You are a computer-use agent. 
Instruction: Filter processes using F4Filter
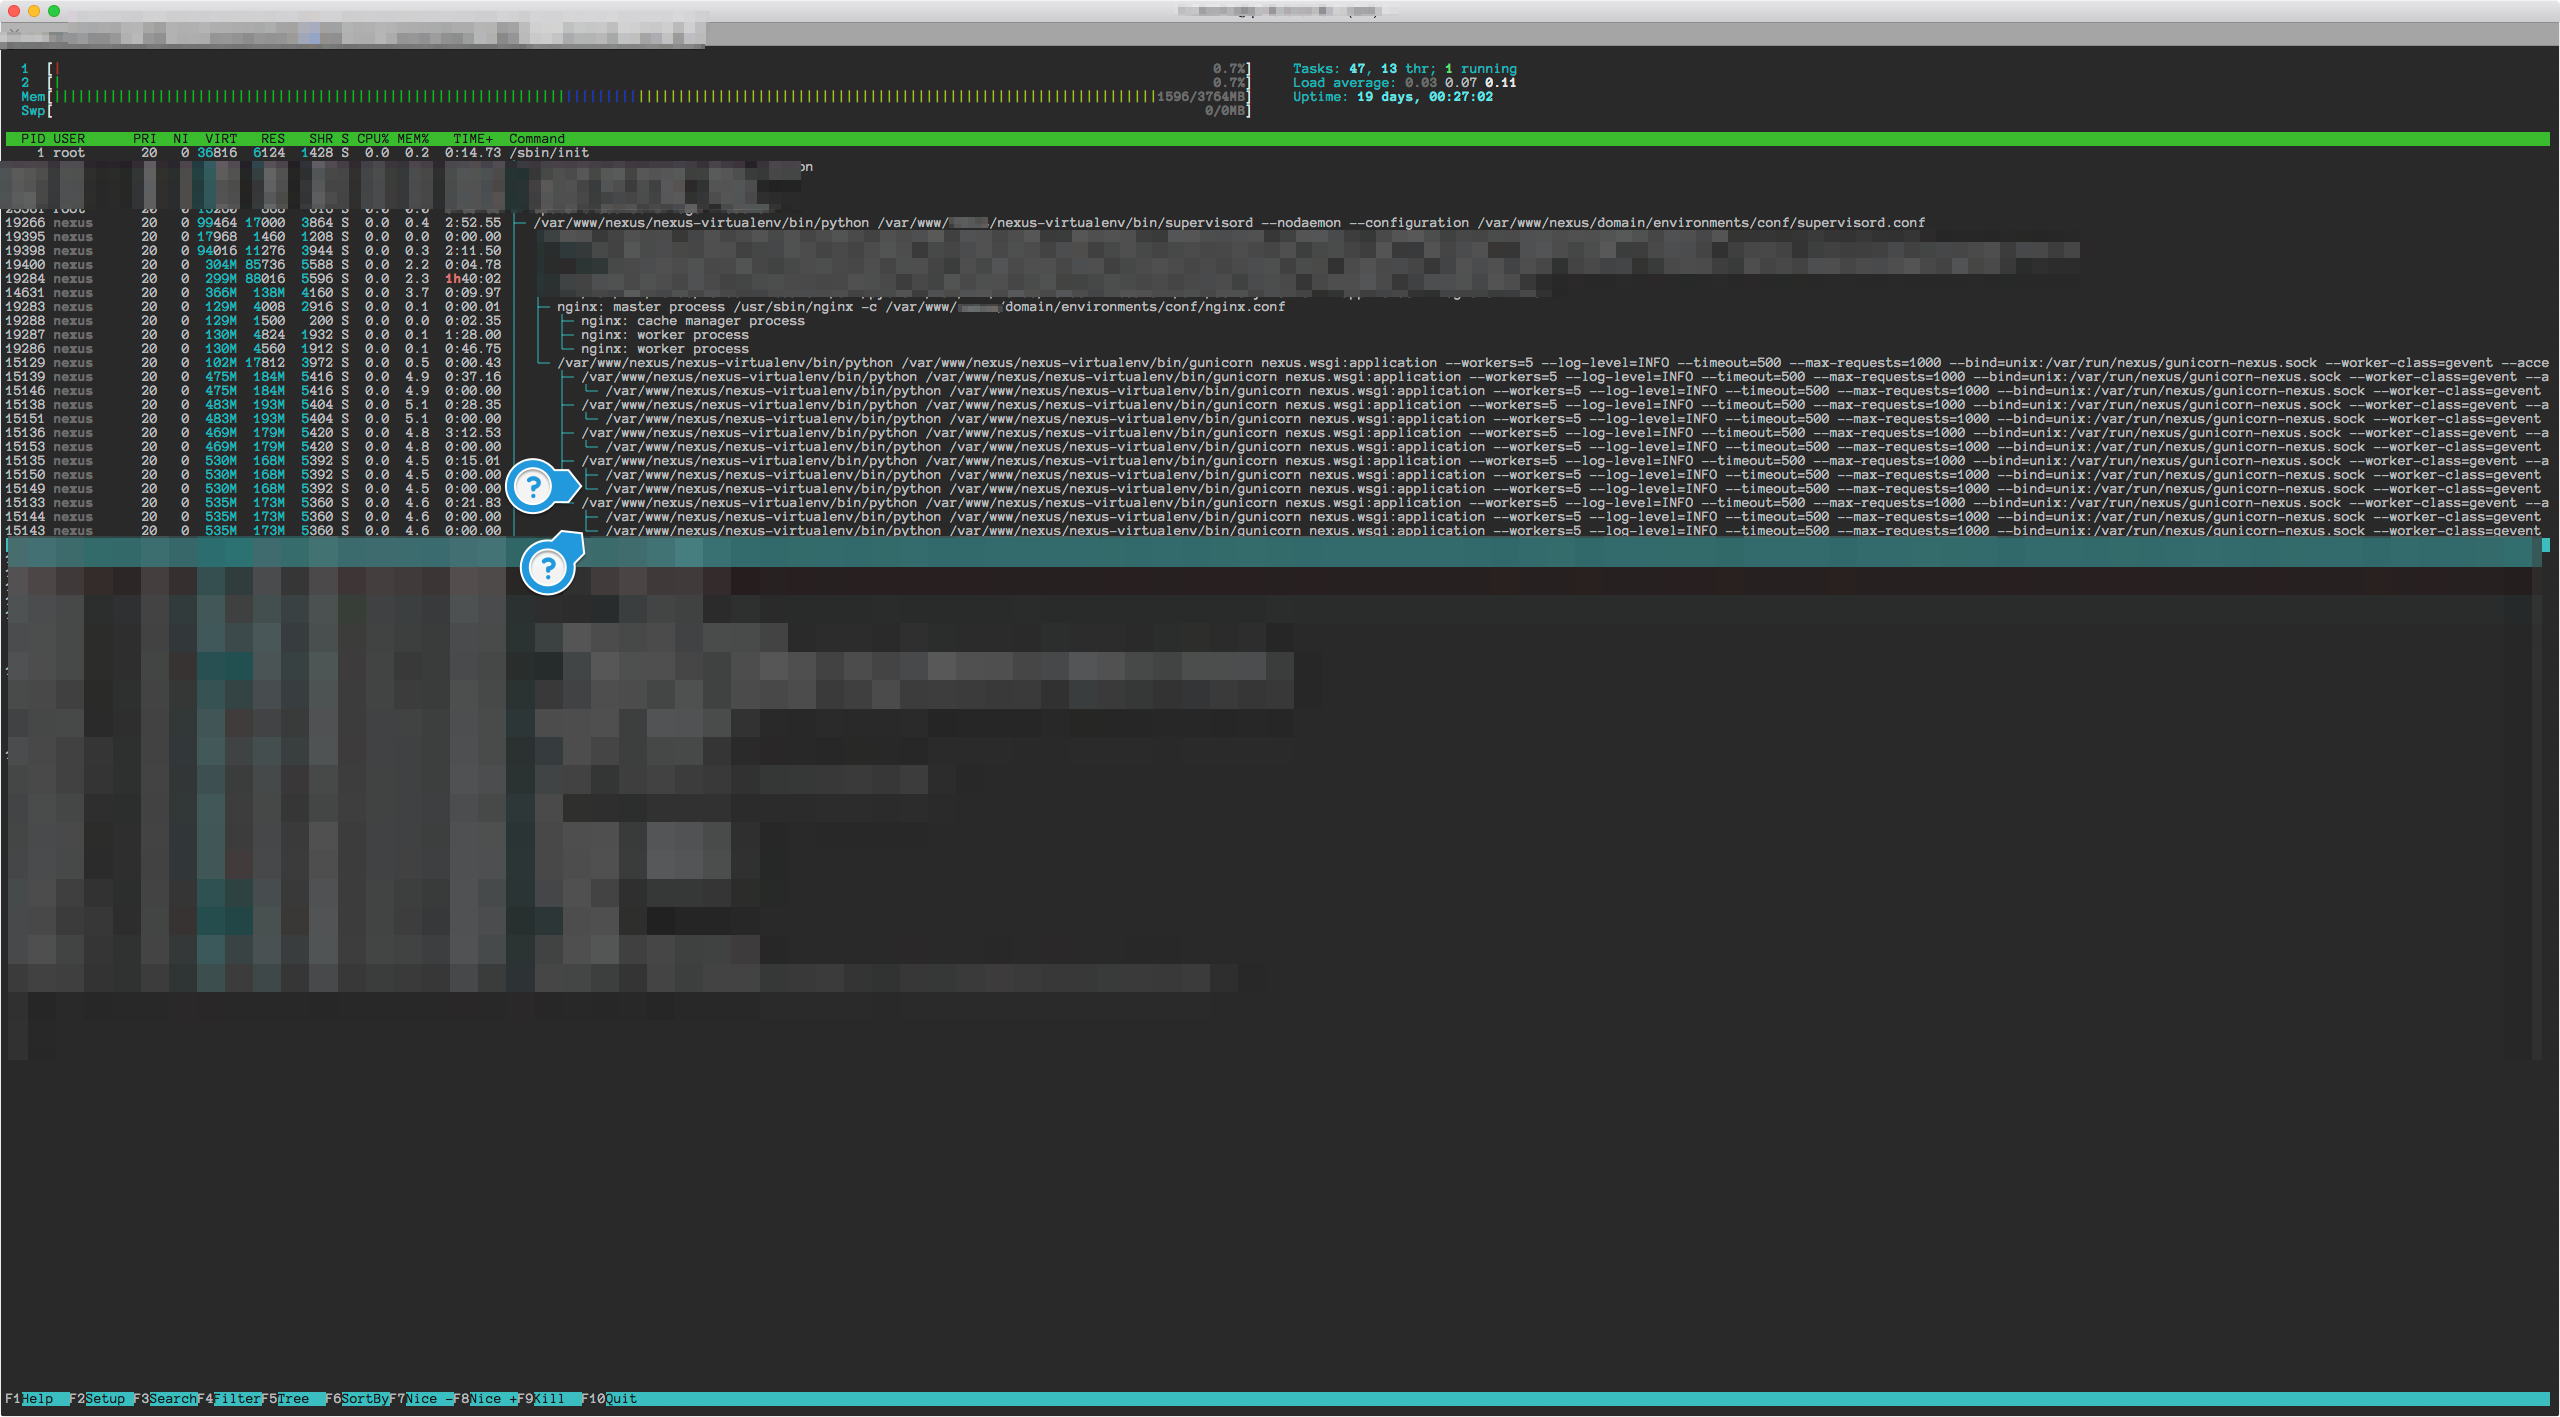(x=232, y=1399)
